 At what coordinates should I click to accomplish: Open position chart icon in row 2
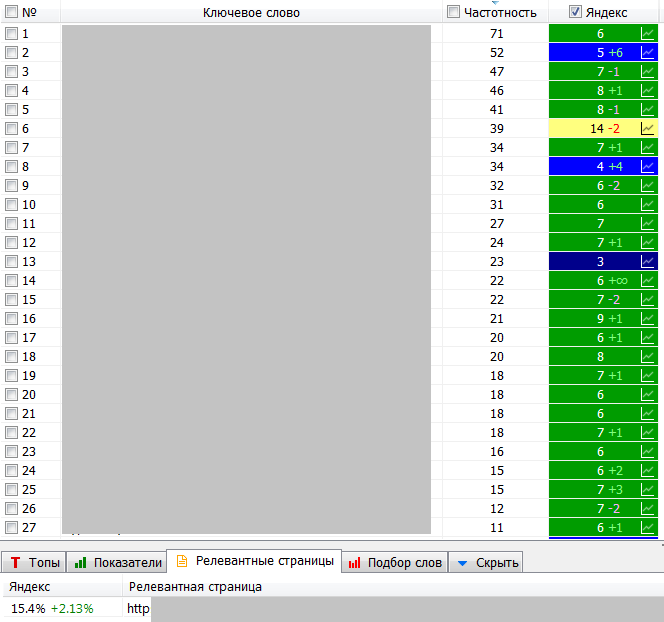647,53
